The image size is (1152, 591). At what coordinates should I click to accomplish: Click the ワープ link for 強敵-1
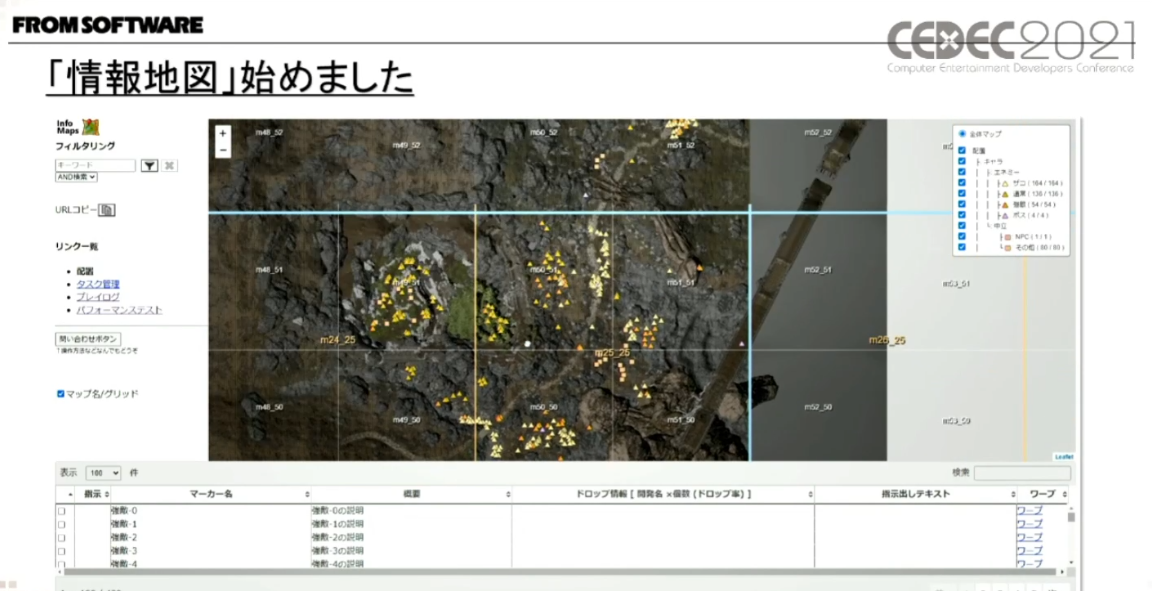(x=1029, y=523)
